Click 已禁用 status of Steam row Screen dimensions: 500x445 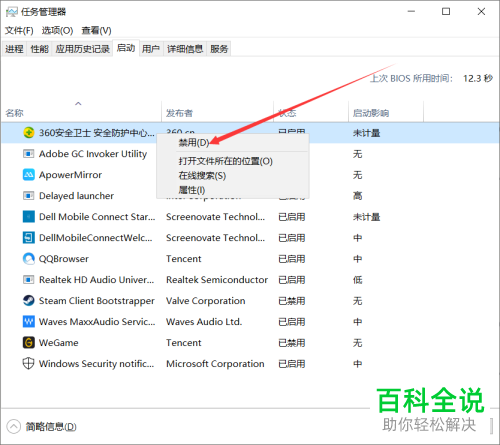[x=292, y=301]
